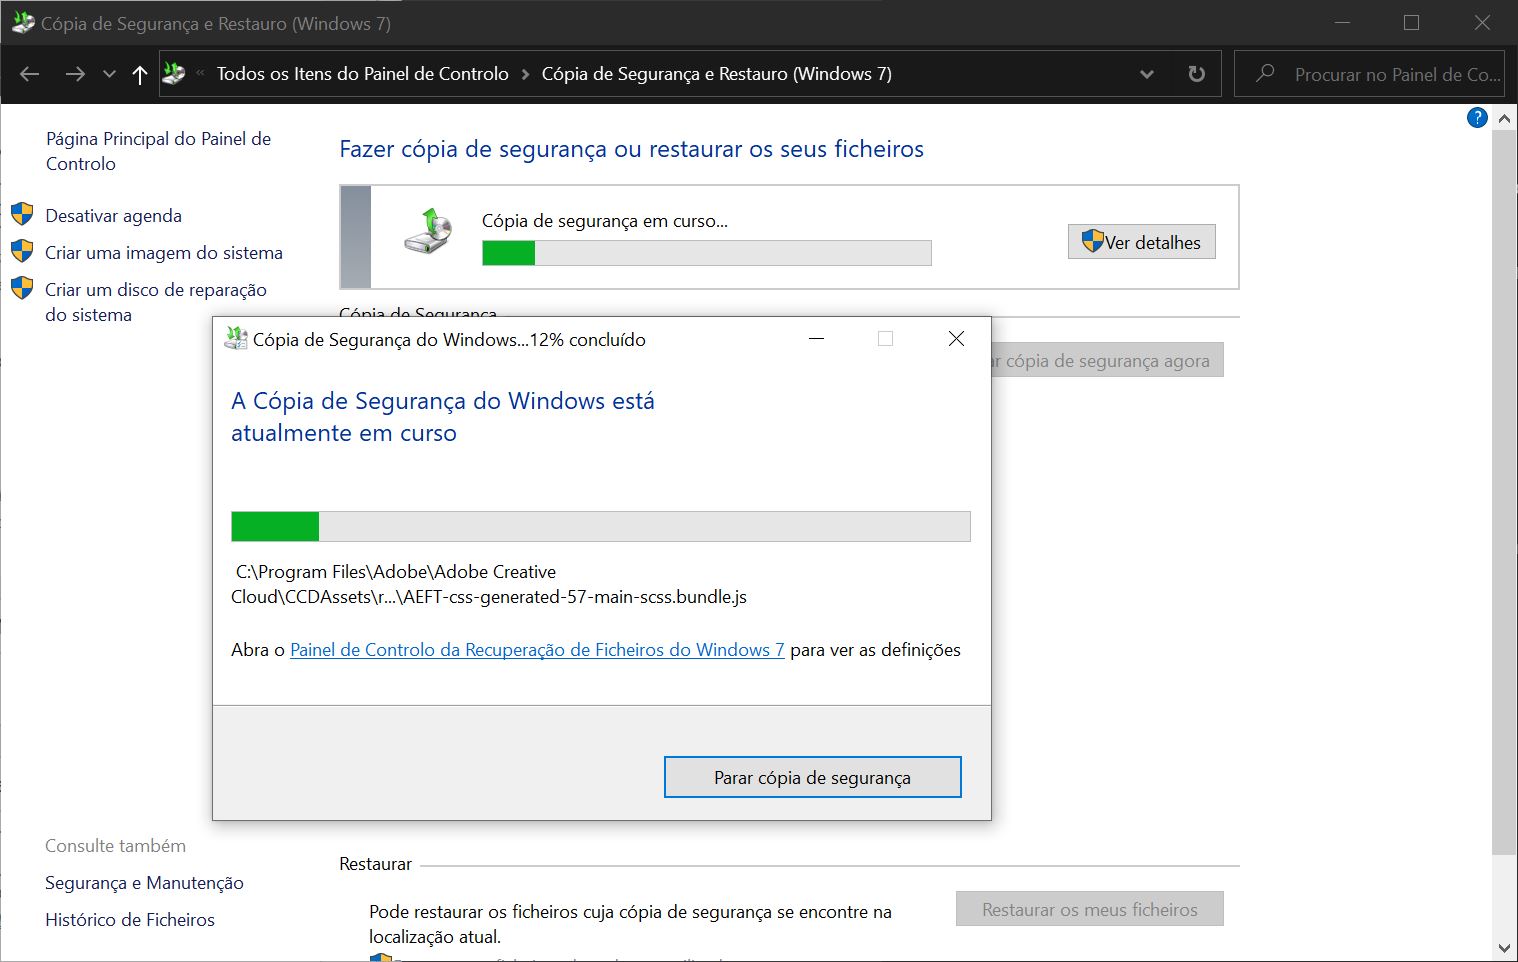Open recent locations dropdown chevron
The width and height of the screenshot is (1518, 962).
coord(110,74)
